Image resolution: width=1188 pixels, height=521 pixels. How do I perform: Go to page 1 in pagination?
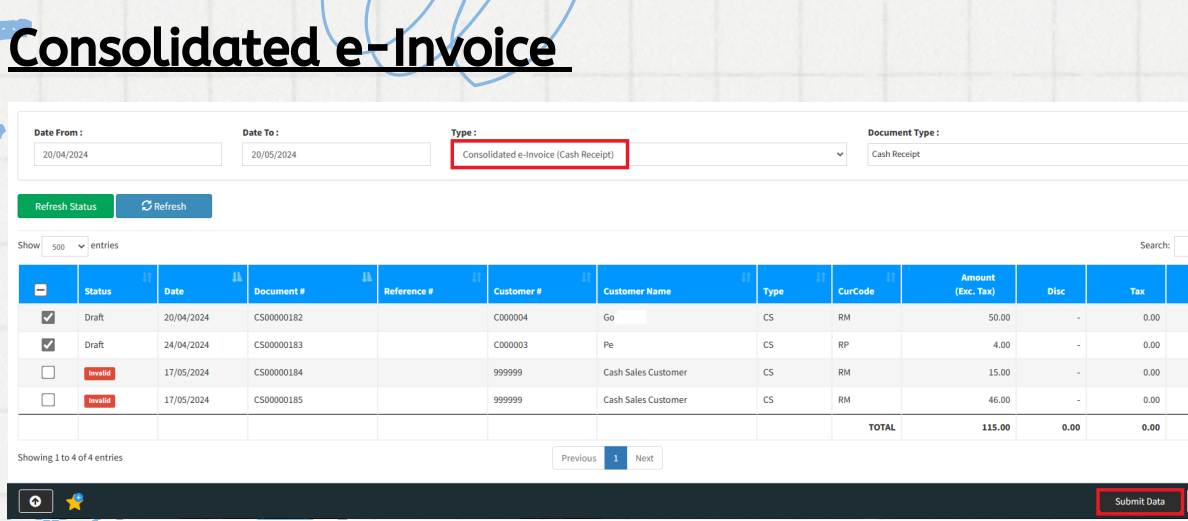click(x=616, y=458)
